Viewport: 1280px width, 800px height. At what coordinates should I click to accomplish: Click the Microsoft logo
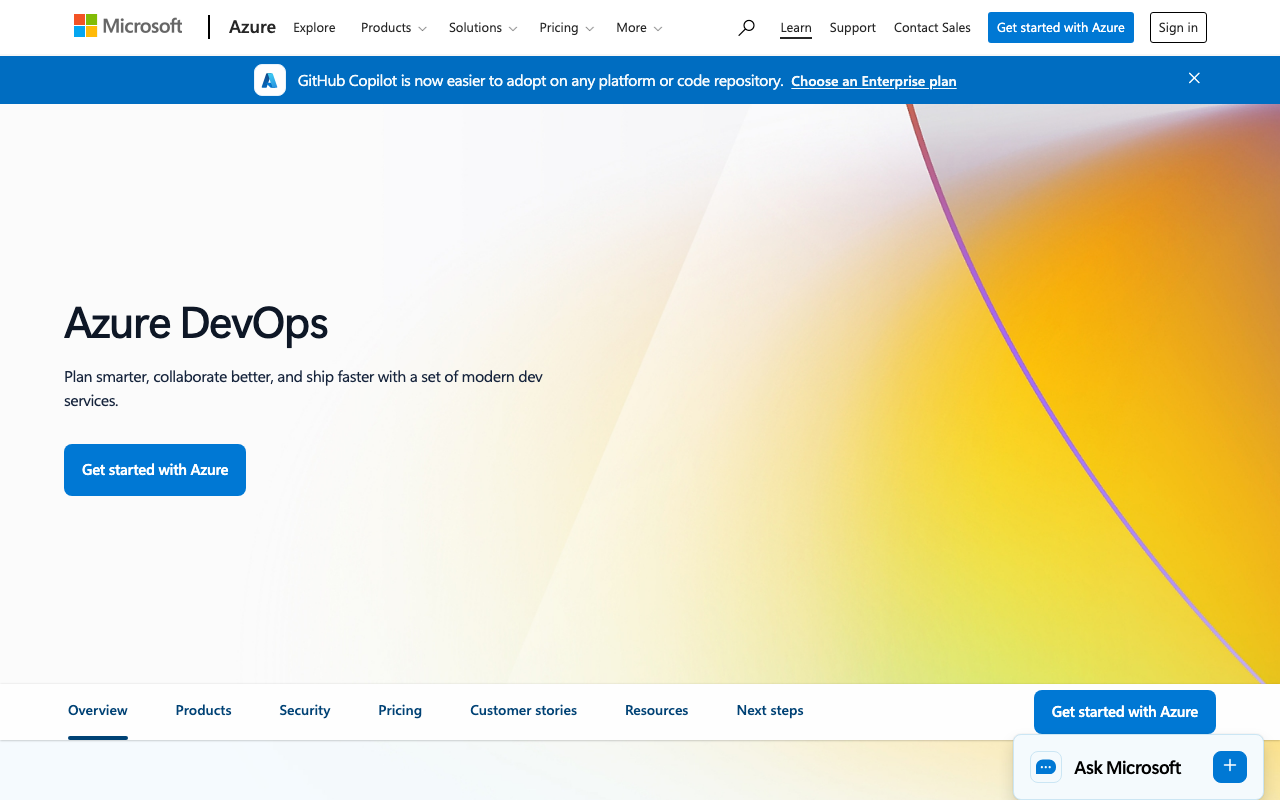128,27
